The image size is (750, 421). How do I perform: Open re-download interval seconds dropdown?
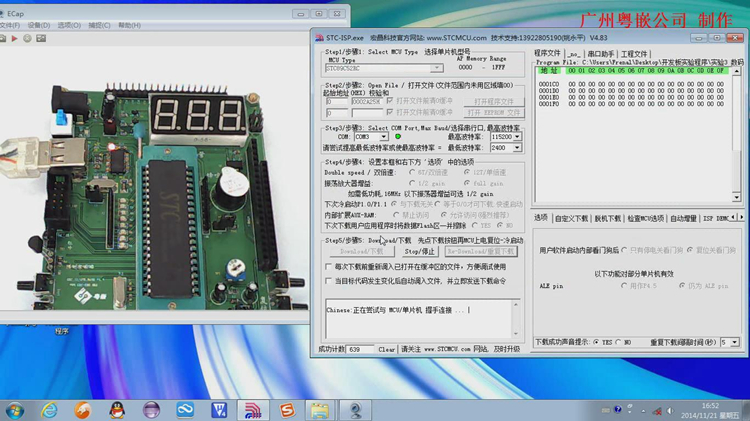click(735, 342)
